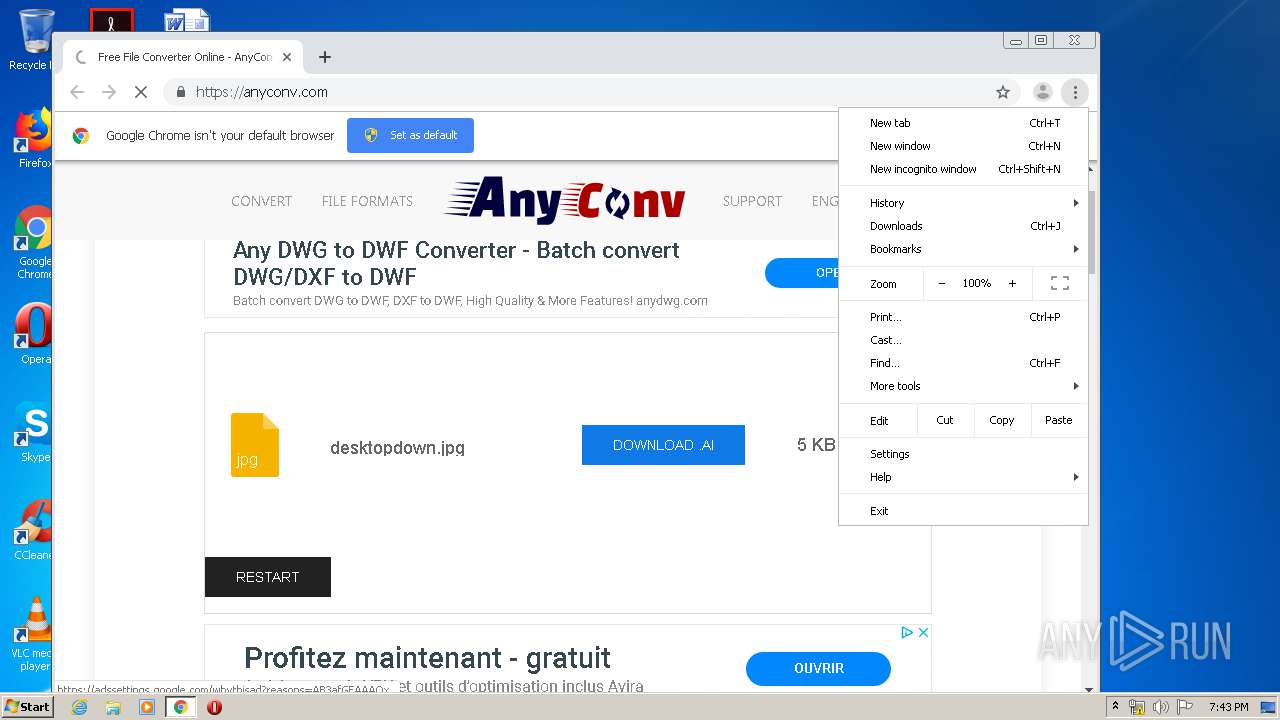Stop page loading with X button
This screenshot has width=1280, height=720.
141,92
